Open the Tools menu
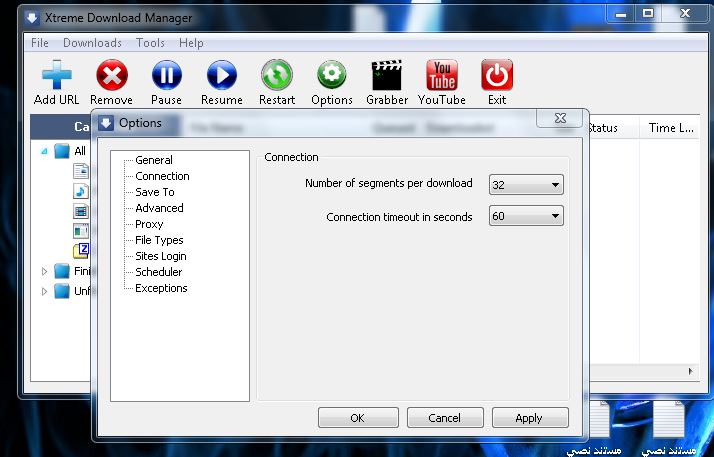The image size is (714, 457). [150, 43]
